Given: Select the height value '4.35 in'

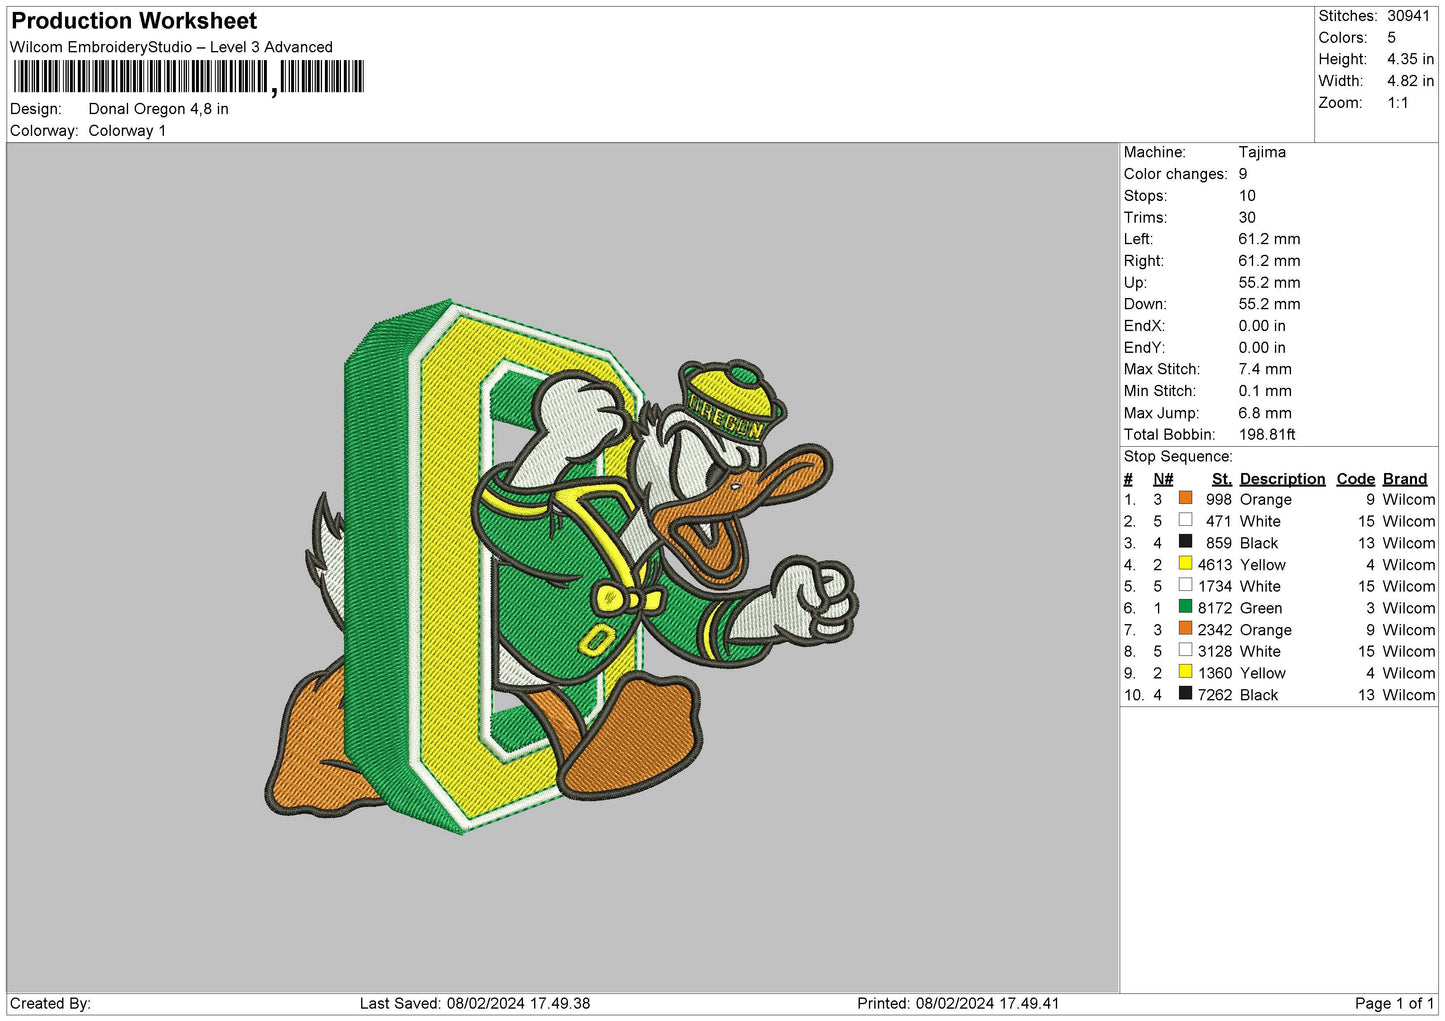Looking at the screenshot, I should pyautogui.click(x=1410, y=59).
